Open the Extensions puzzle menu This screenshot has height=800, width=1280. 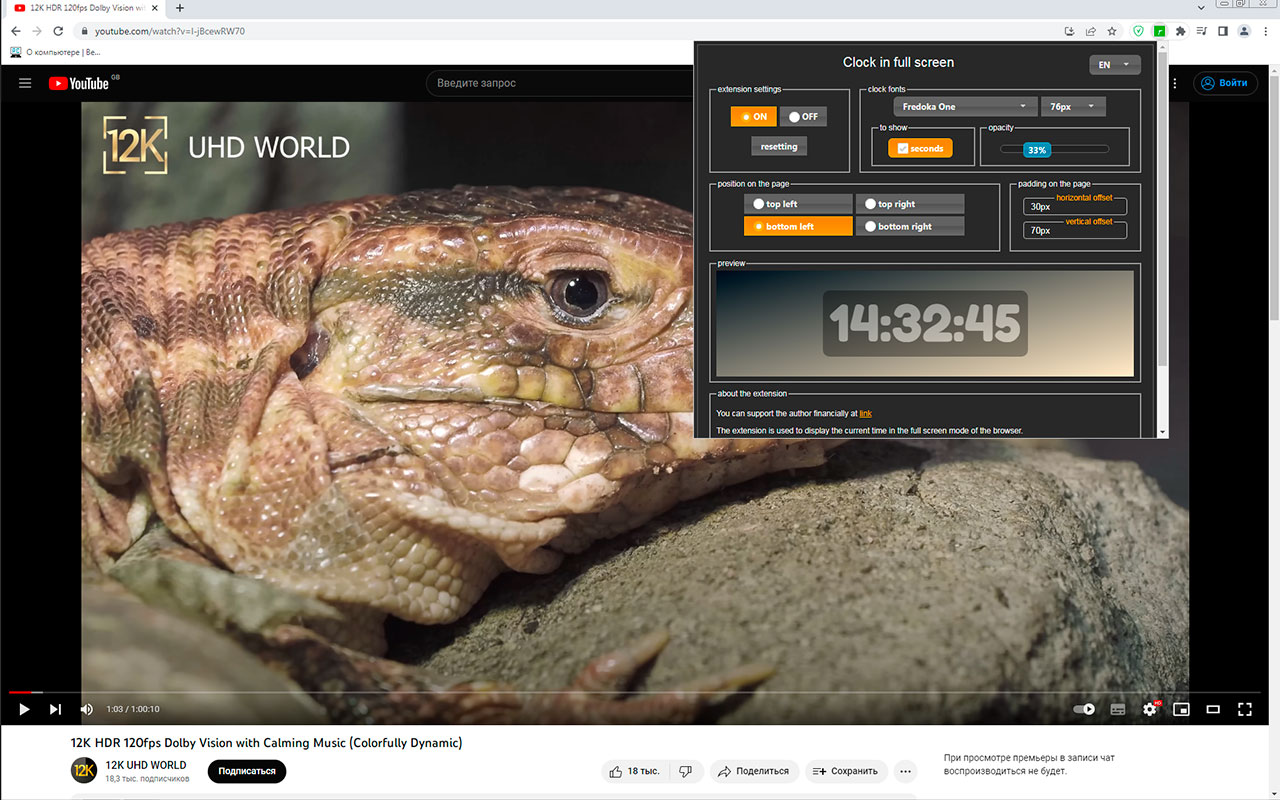pyautogui.click(x=1181, y=31)
